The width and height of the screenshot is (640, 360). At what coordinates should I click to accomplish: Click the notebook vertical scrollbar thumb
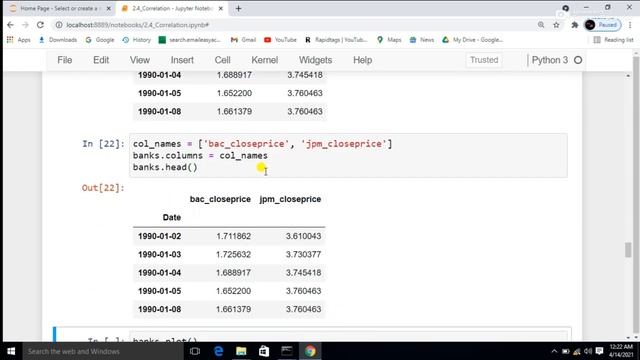[x=628, y=250]
